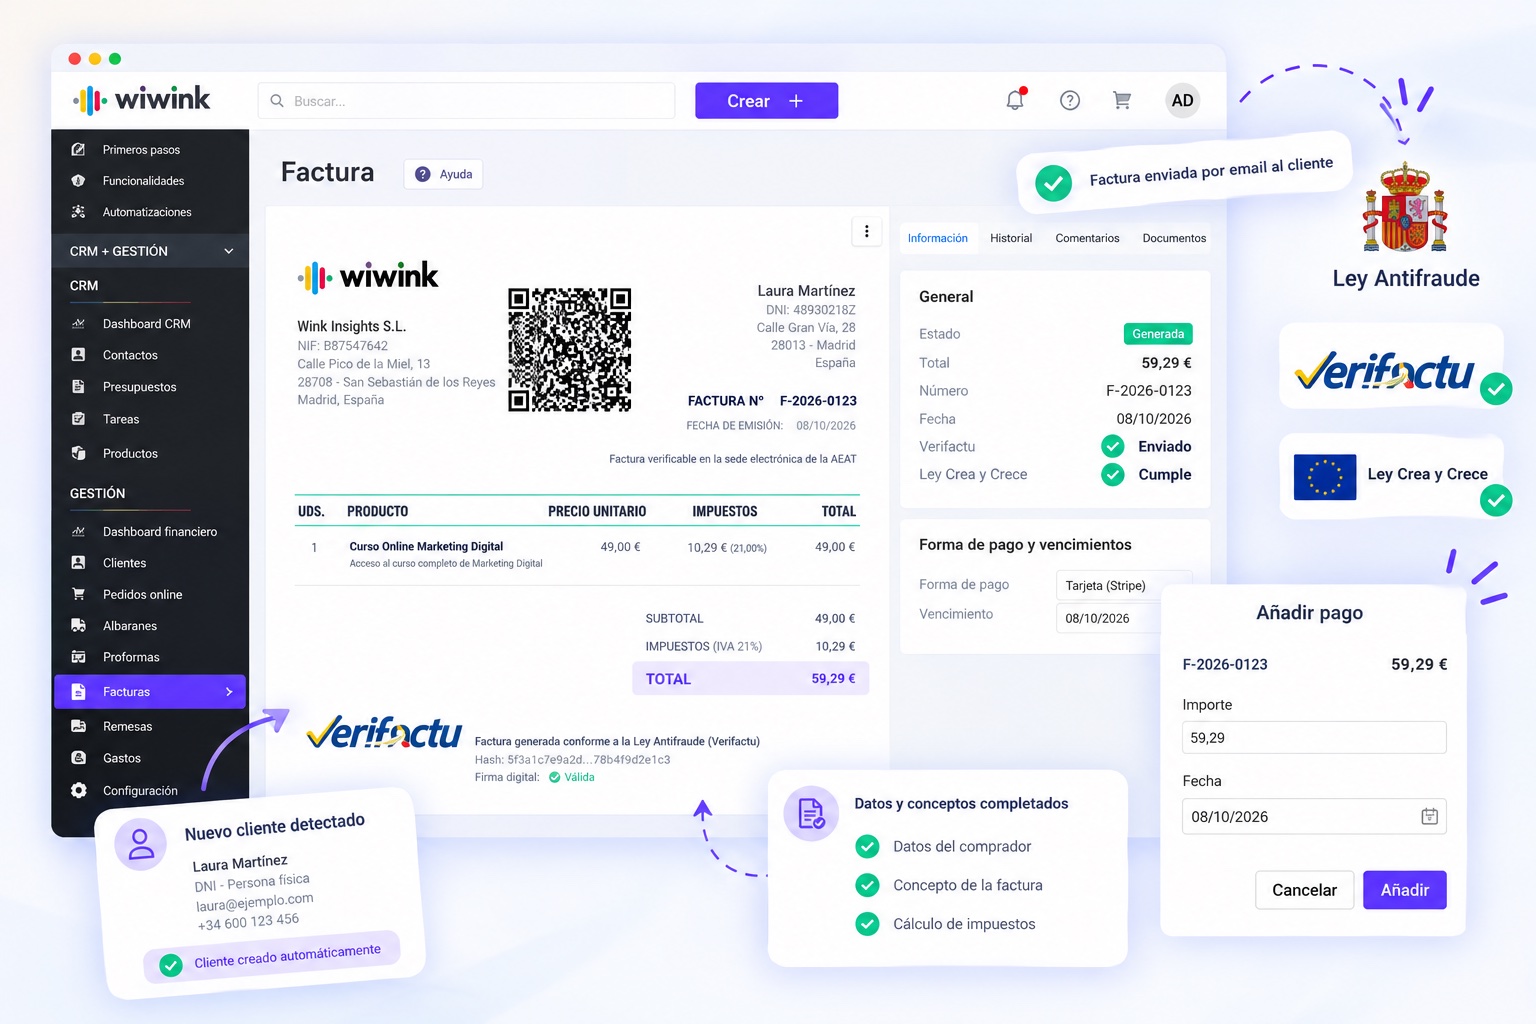
Task: Click the Pedidos online cart icon
Action: click(78, 594)
